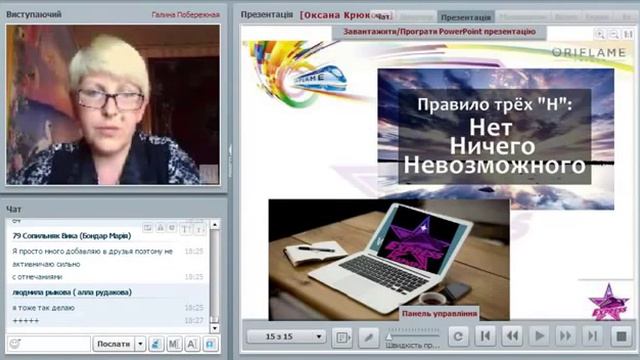Viewport: 640px width, 360px height.
Task: Click the 1:1 actual size icon
Action: click(x=628, y=35)
